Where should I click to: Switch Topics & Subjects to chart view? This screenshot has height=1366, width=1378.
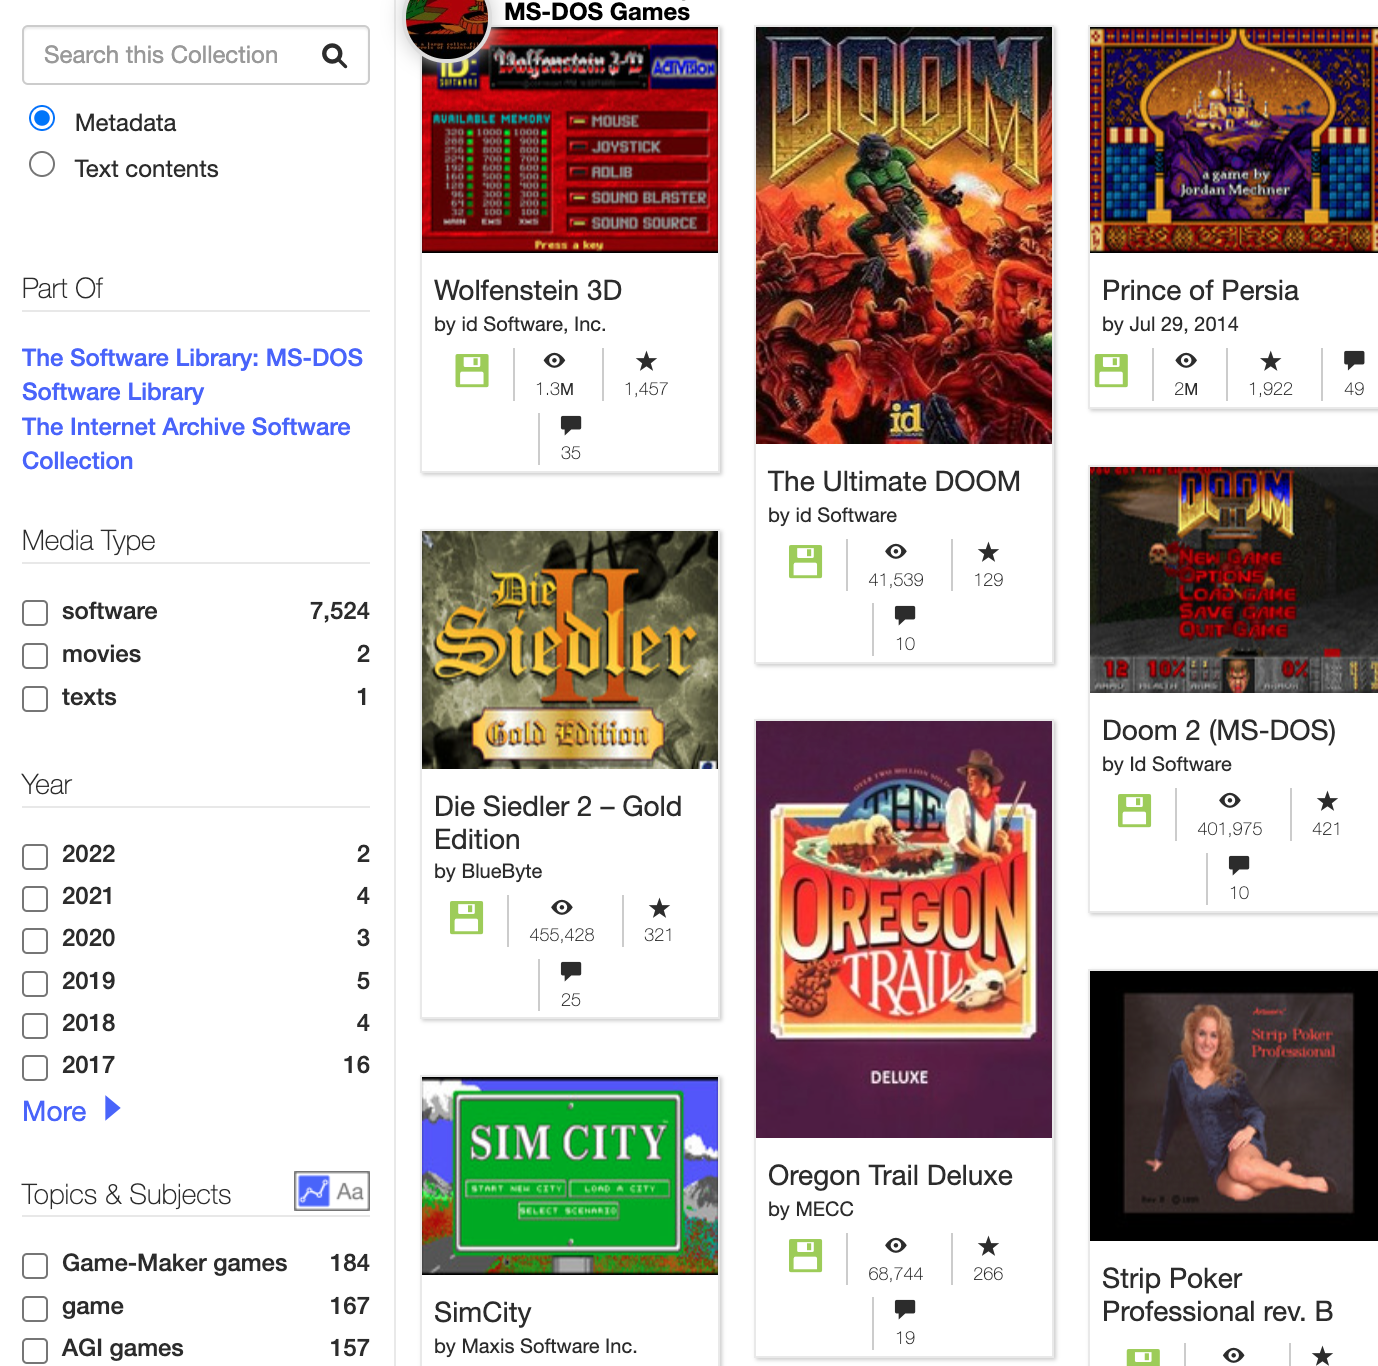(313, 1191)
